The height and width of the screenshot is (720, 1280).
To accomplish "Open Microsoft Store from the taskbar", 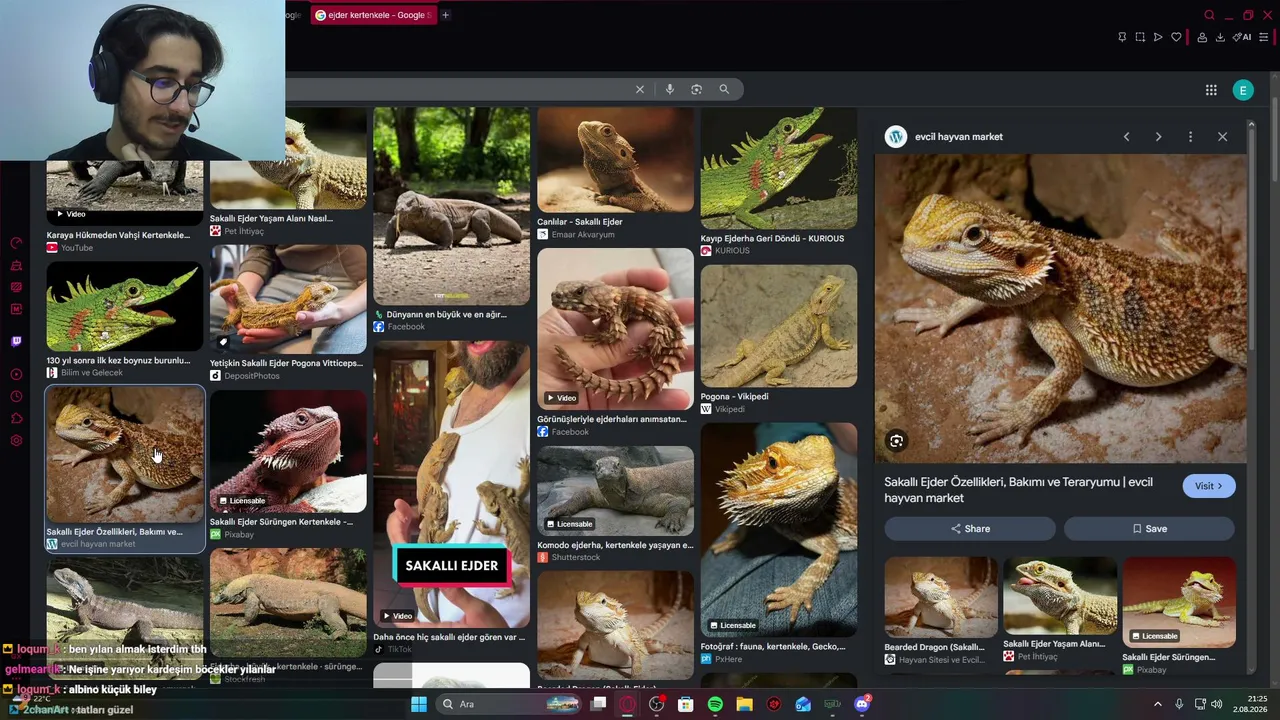I will 685,704.
